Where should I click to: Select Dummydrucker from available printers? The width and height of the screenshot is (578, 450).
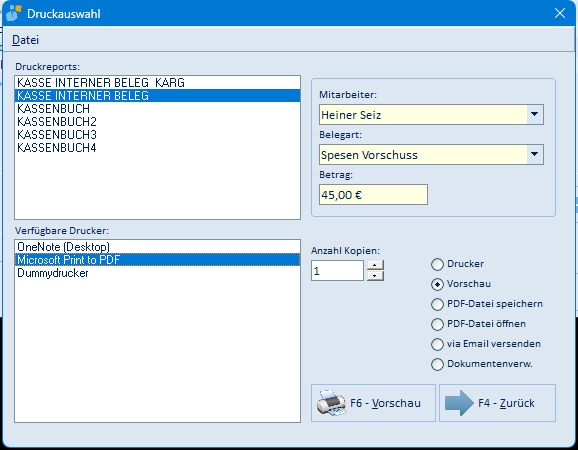click(x=157, y=273)
